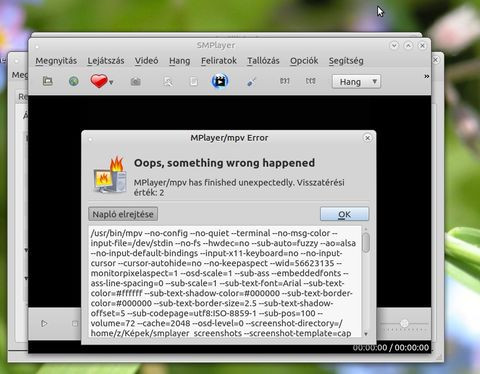Click the burning computer error icon
480x374 pixels.
[110, 175]
